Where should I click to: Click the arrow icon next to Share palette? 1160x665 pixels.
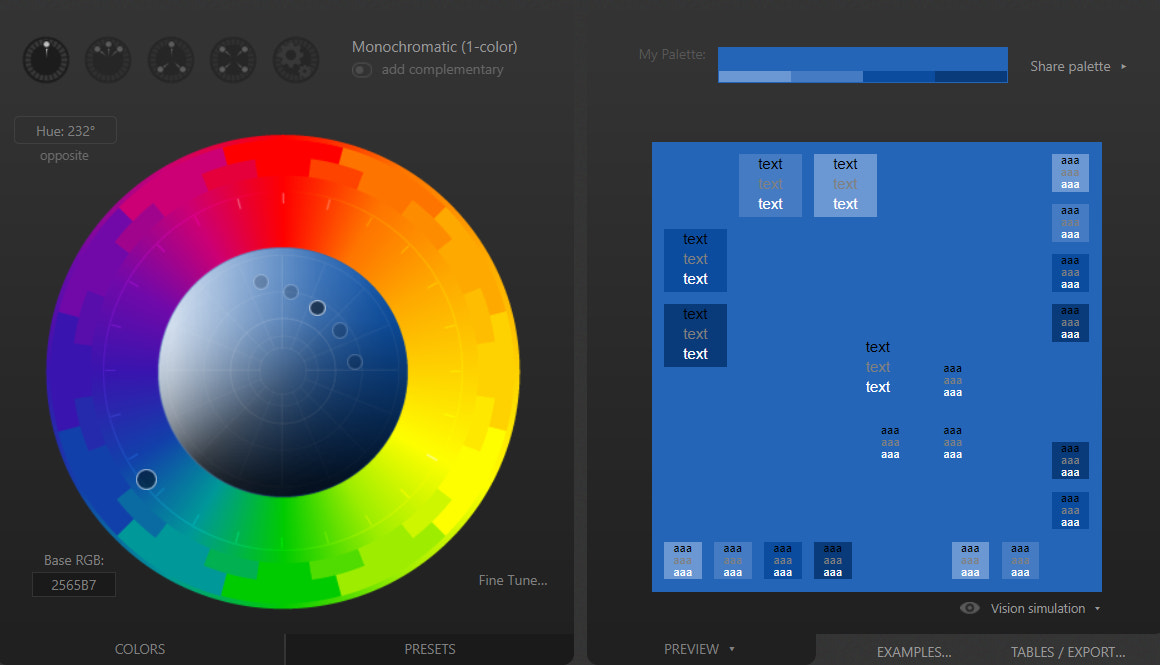(x=1123, y=67)
